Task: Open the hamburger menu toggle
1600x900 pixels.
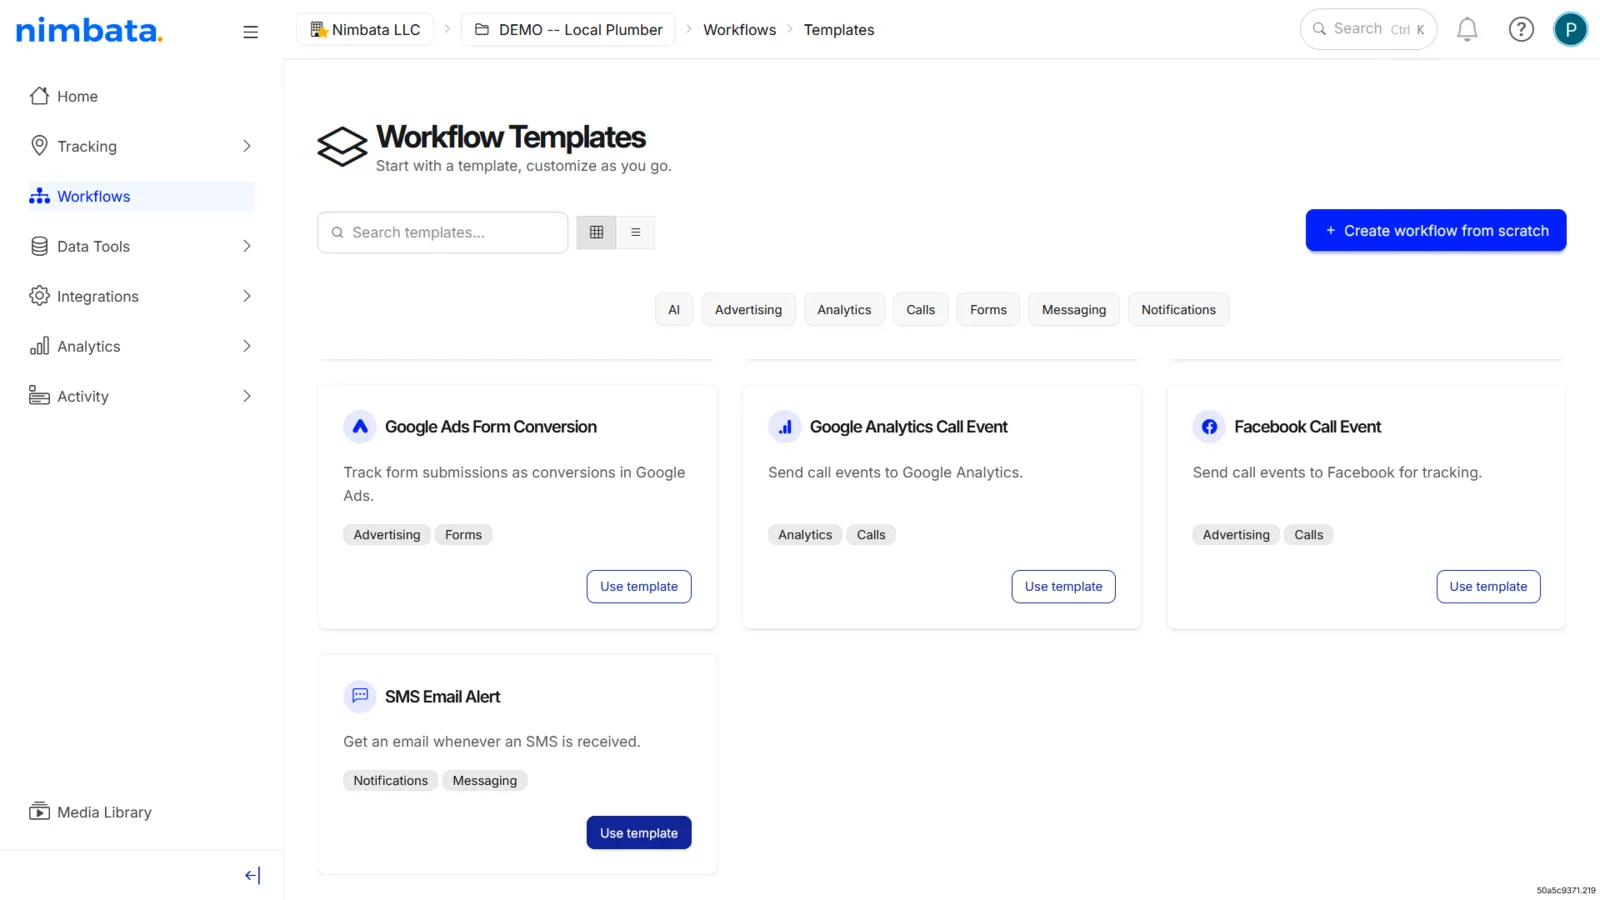Action: point(250,32)
